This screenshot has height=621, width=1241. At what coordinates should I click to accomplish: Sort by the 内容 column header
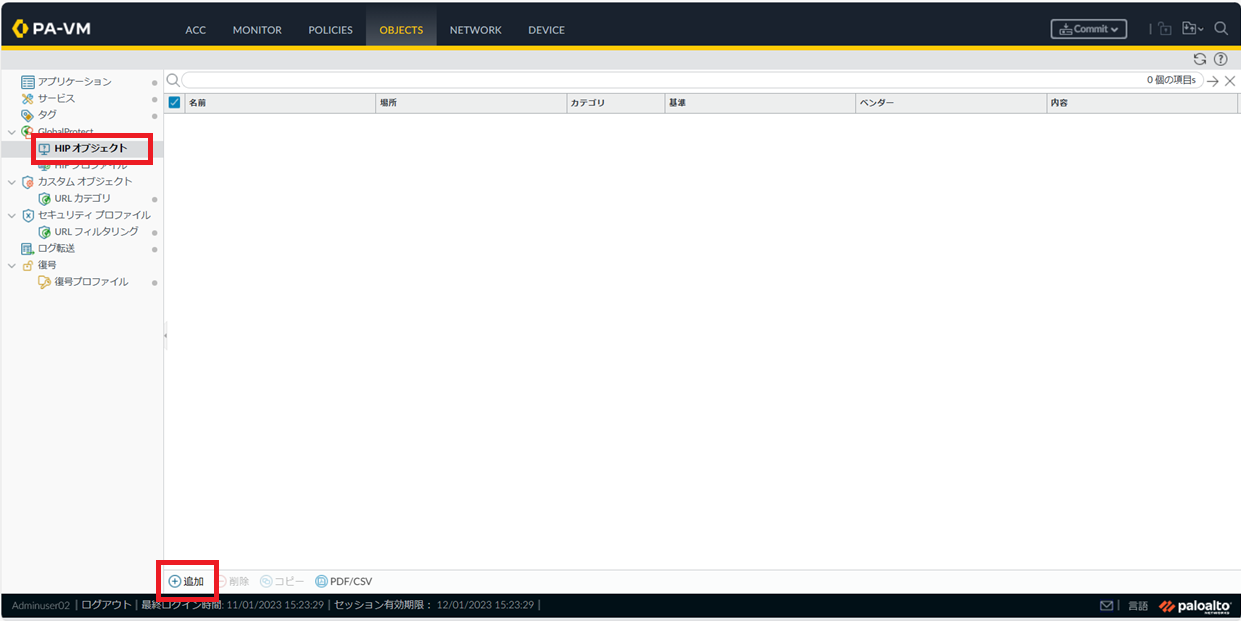pyautogui.click(x=1143, y=102)
